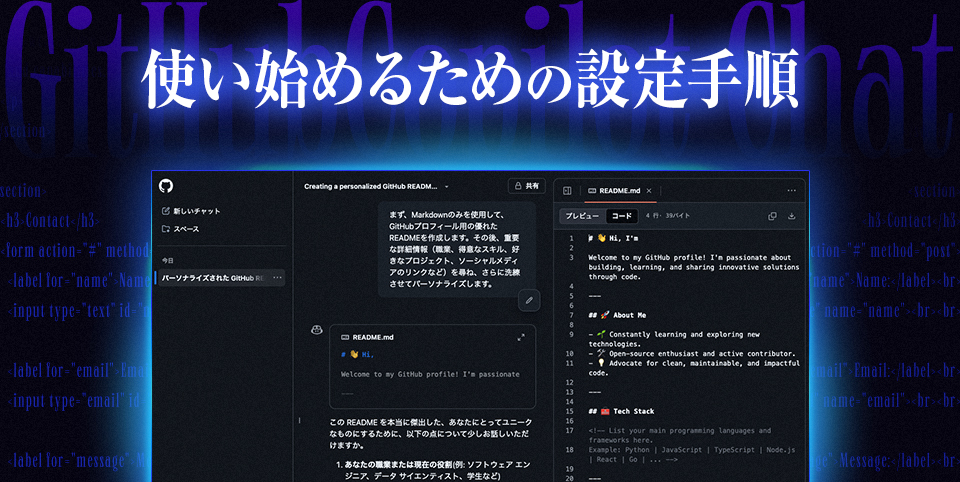Expand the conversation title dropdown arrow

tap(447, 187)
